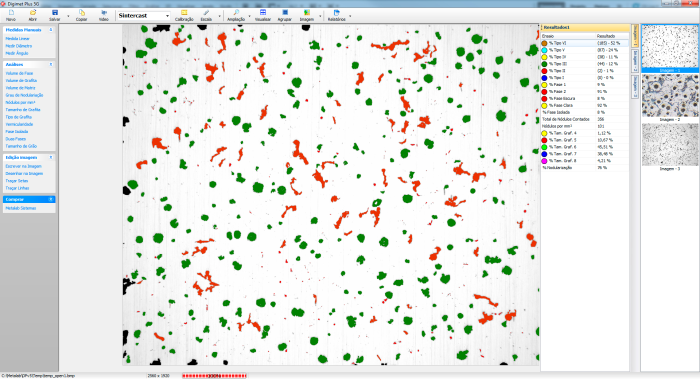Image resolution: width=700 pixels, height=379 pixels.
Task: Open the Calibração tool
Action: pos(184,12)
